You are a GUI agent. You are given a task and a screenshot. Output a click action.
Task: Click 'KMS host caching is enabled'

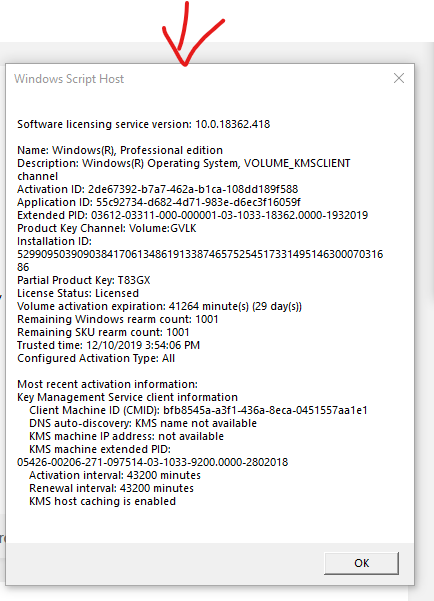click(102, 501)
